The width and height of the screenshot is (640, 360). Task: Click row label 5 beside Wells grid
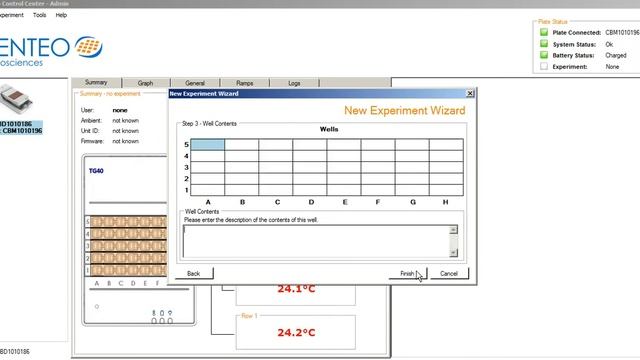point(187,144)
